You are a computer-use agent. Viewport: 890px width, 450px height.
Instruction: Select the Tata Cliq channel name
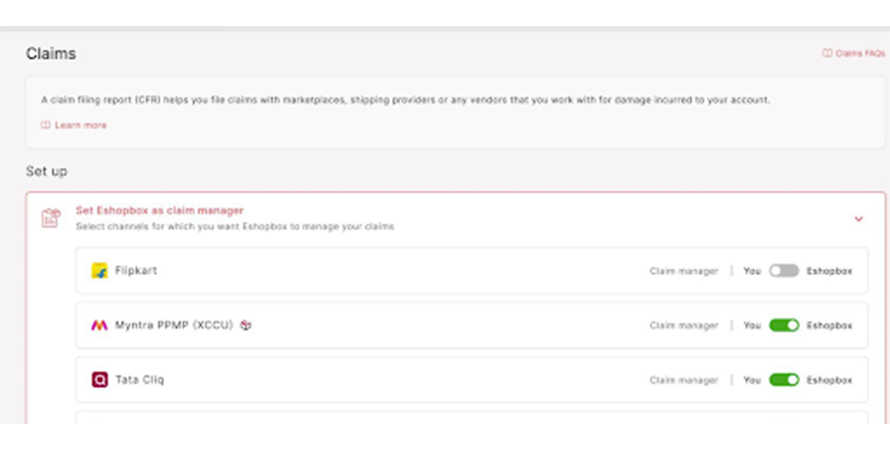pos(139,380)
